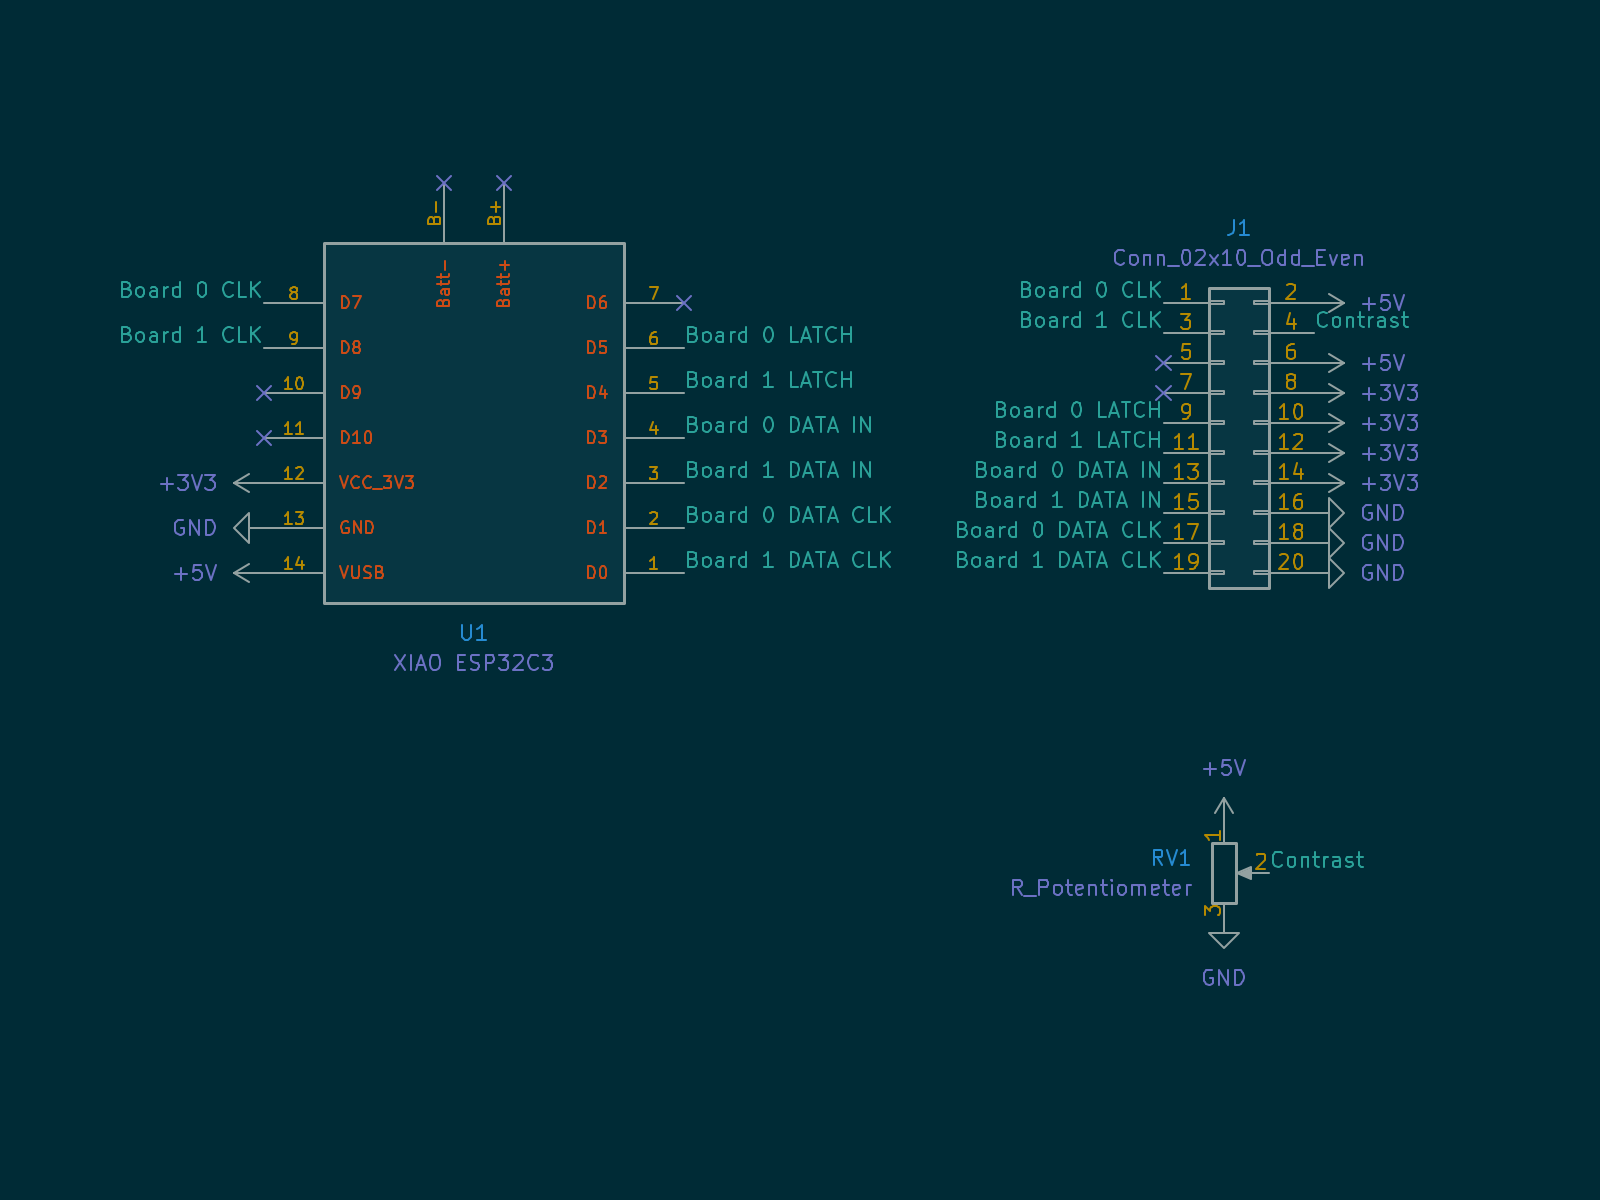Screen dimensions: 1600x1200
Task: Select the Contrast label at the potentiometer wiper
Action: coord(1317,860)
